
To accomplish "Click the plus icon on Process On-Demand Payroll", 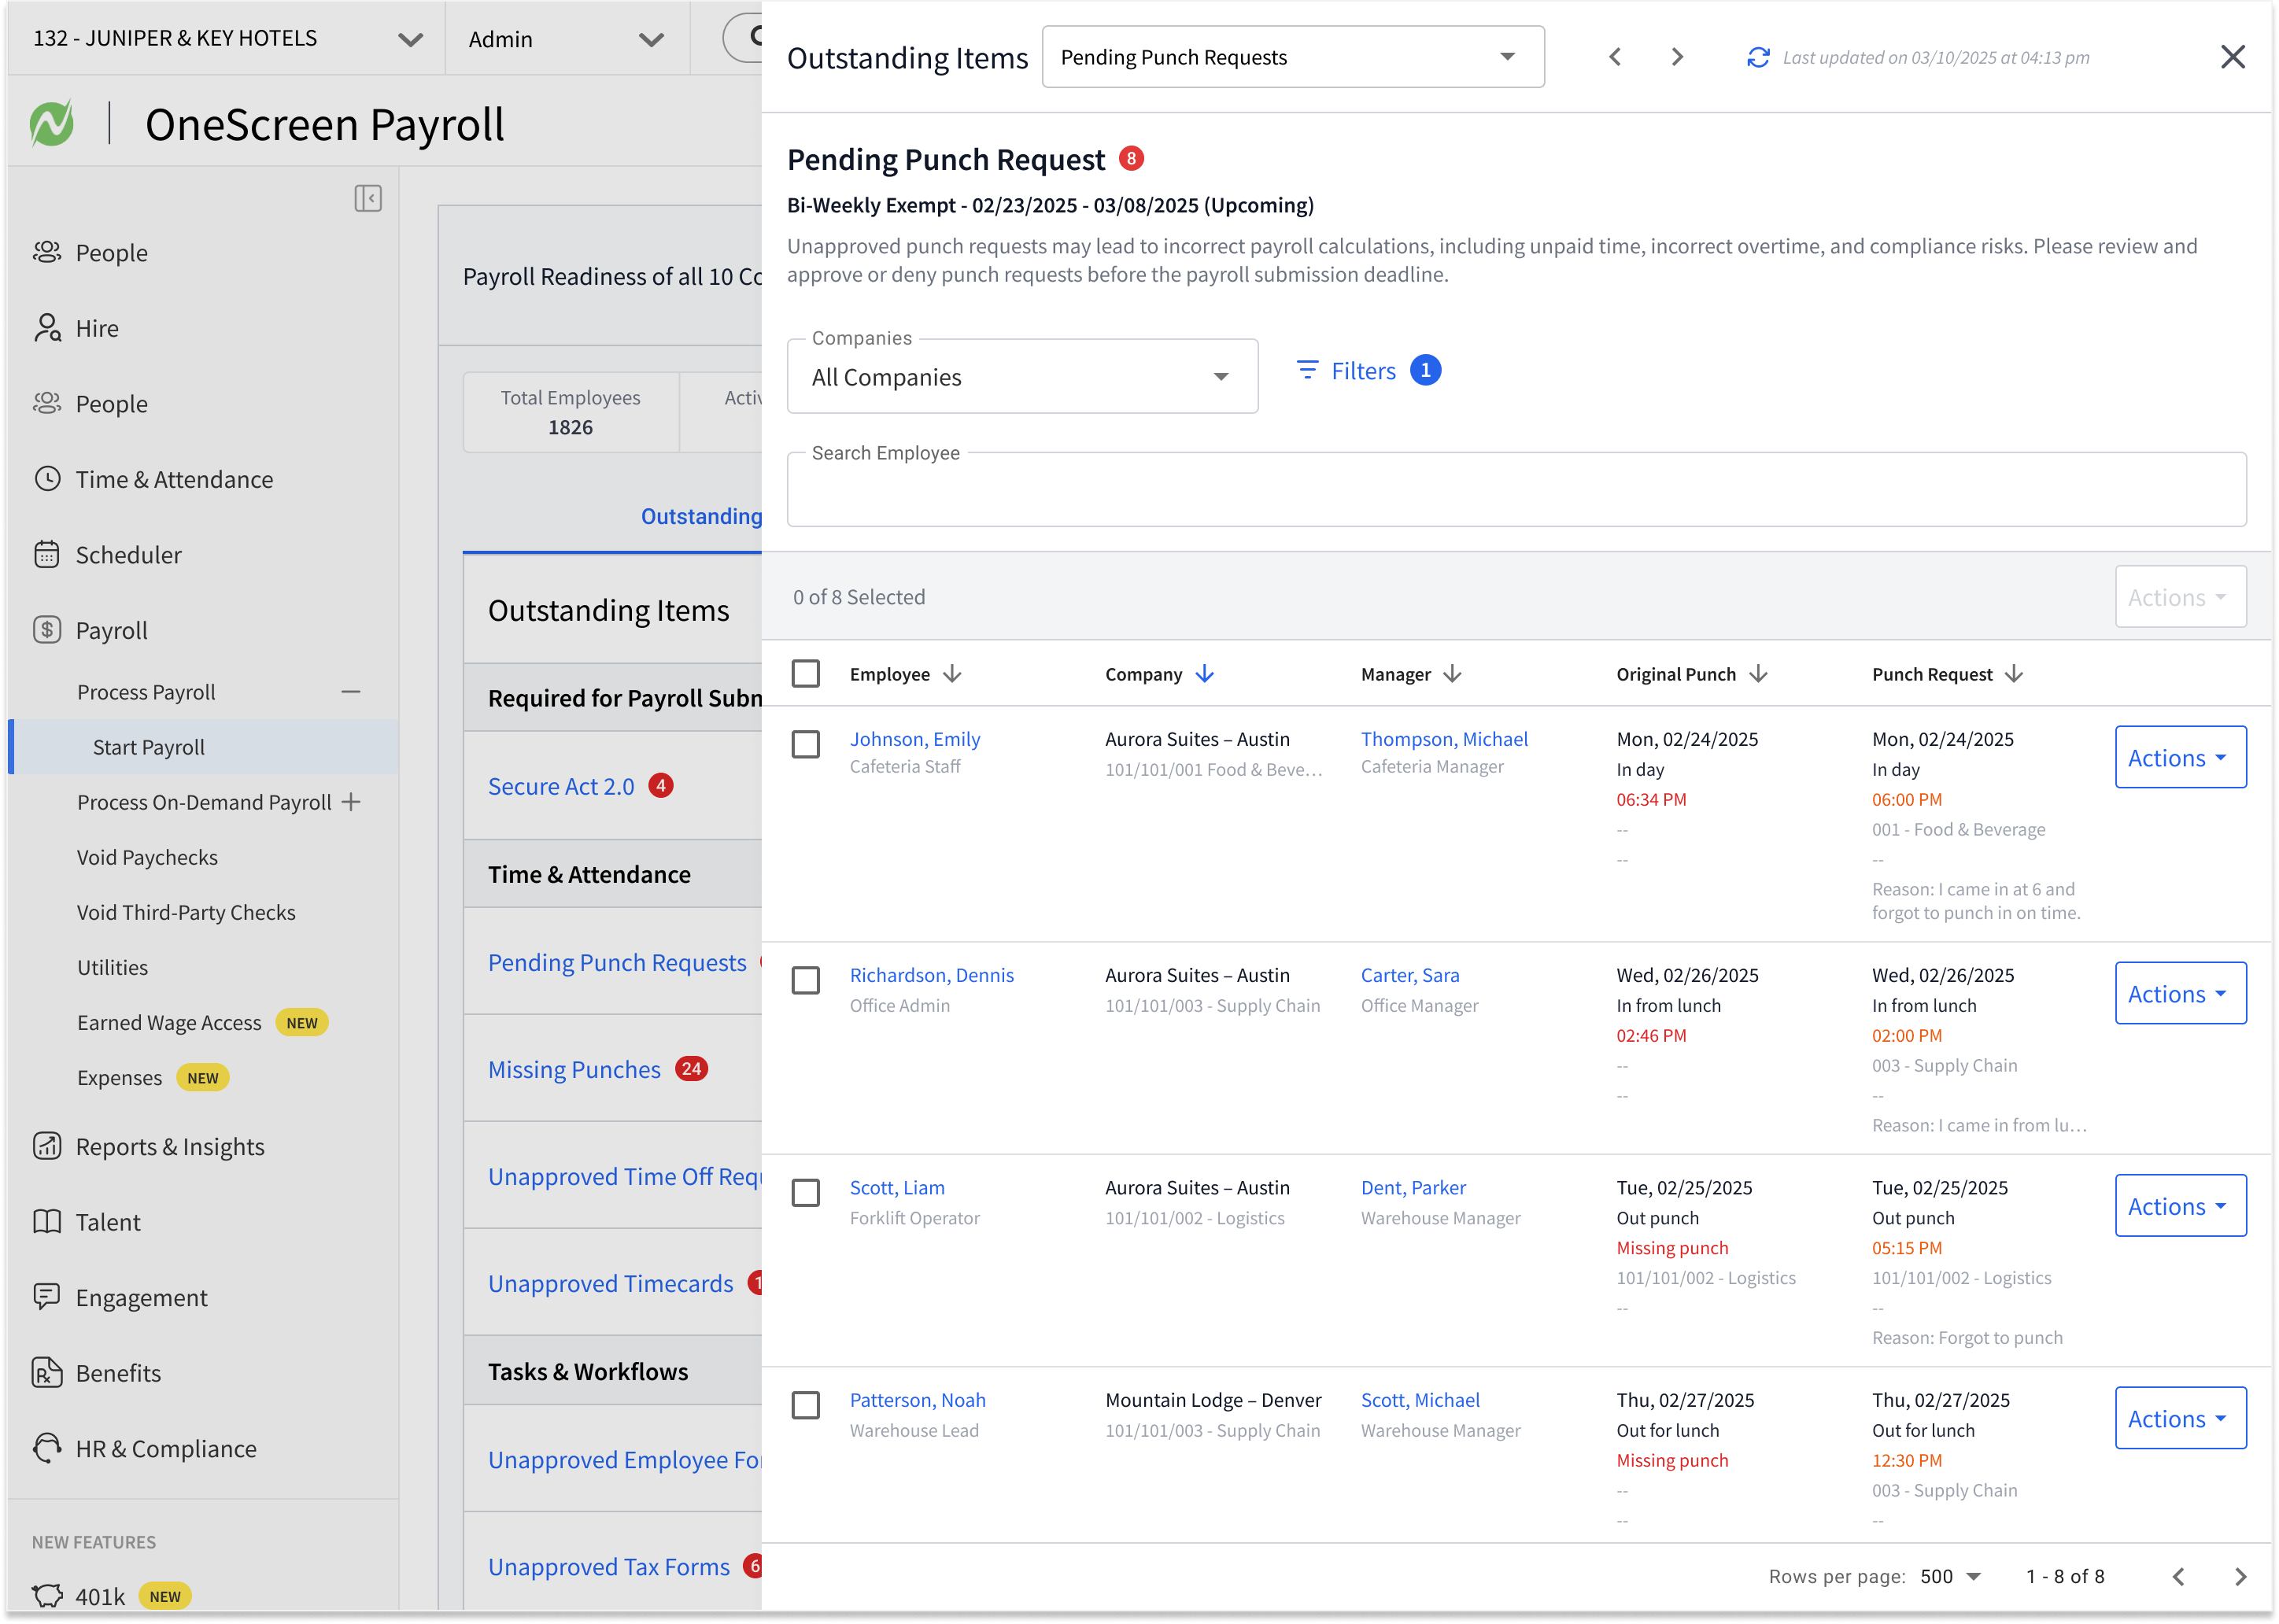I will 351,802.
